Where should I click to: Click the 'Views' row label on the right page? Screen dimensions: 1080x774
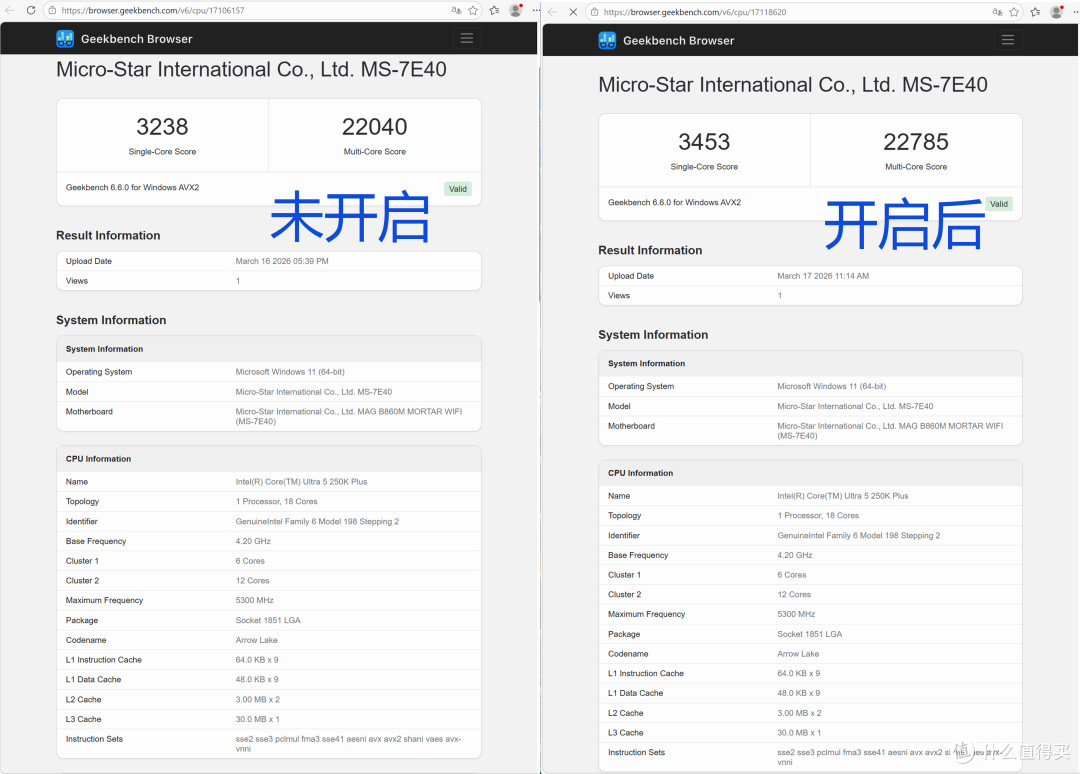(619, 295)
